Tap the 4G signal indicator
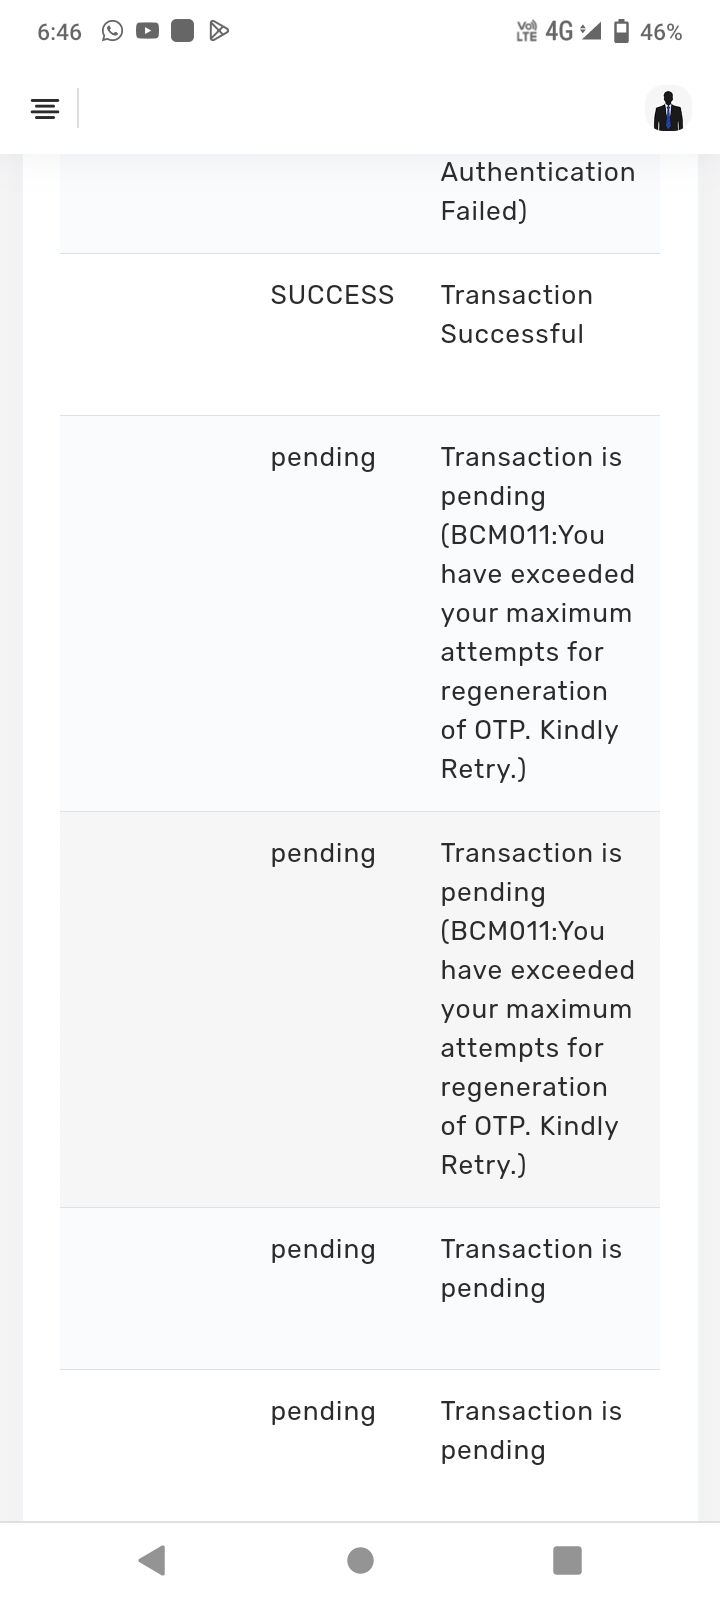Screen dimensions: 720x1600 pyautogui.click(x=559, y=32)
